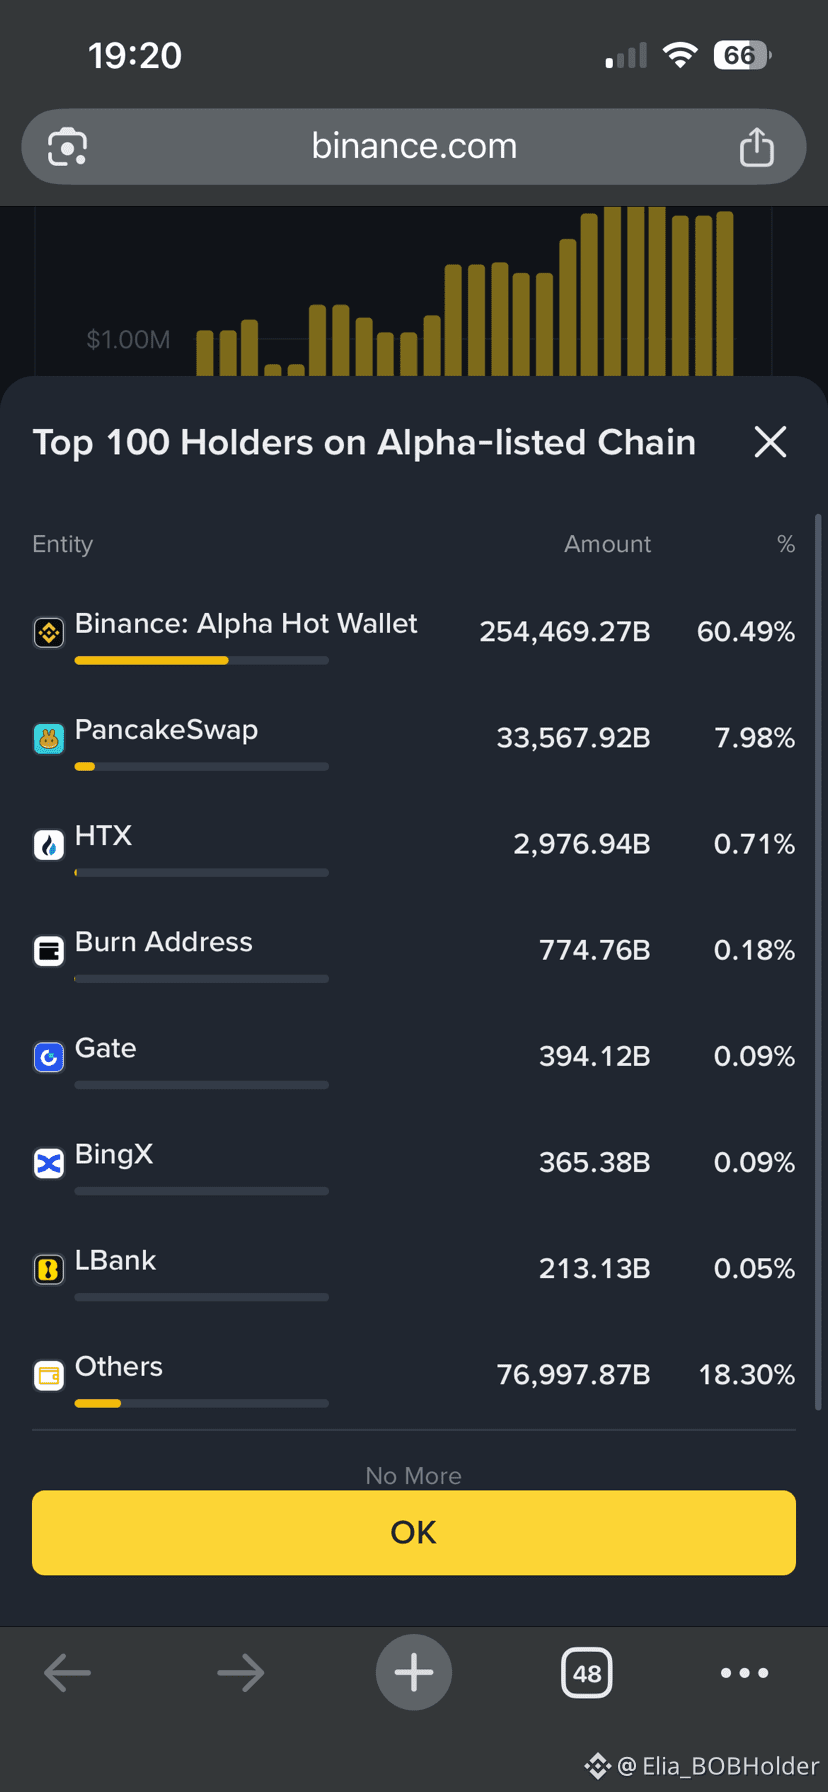Tap the Binance Alpha Hot Wallet progress bar

202,660
